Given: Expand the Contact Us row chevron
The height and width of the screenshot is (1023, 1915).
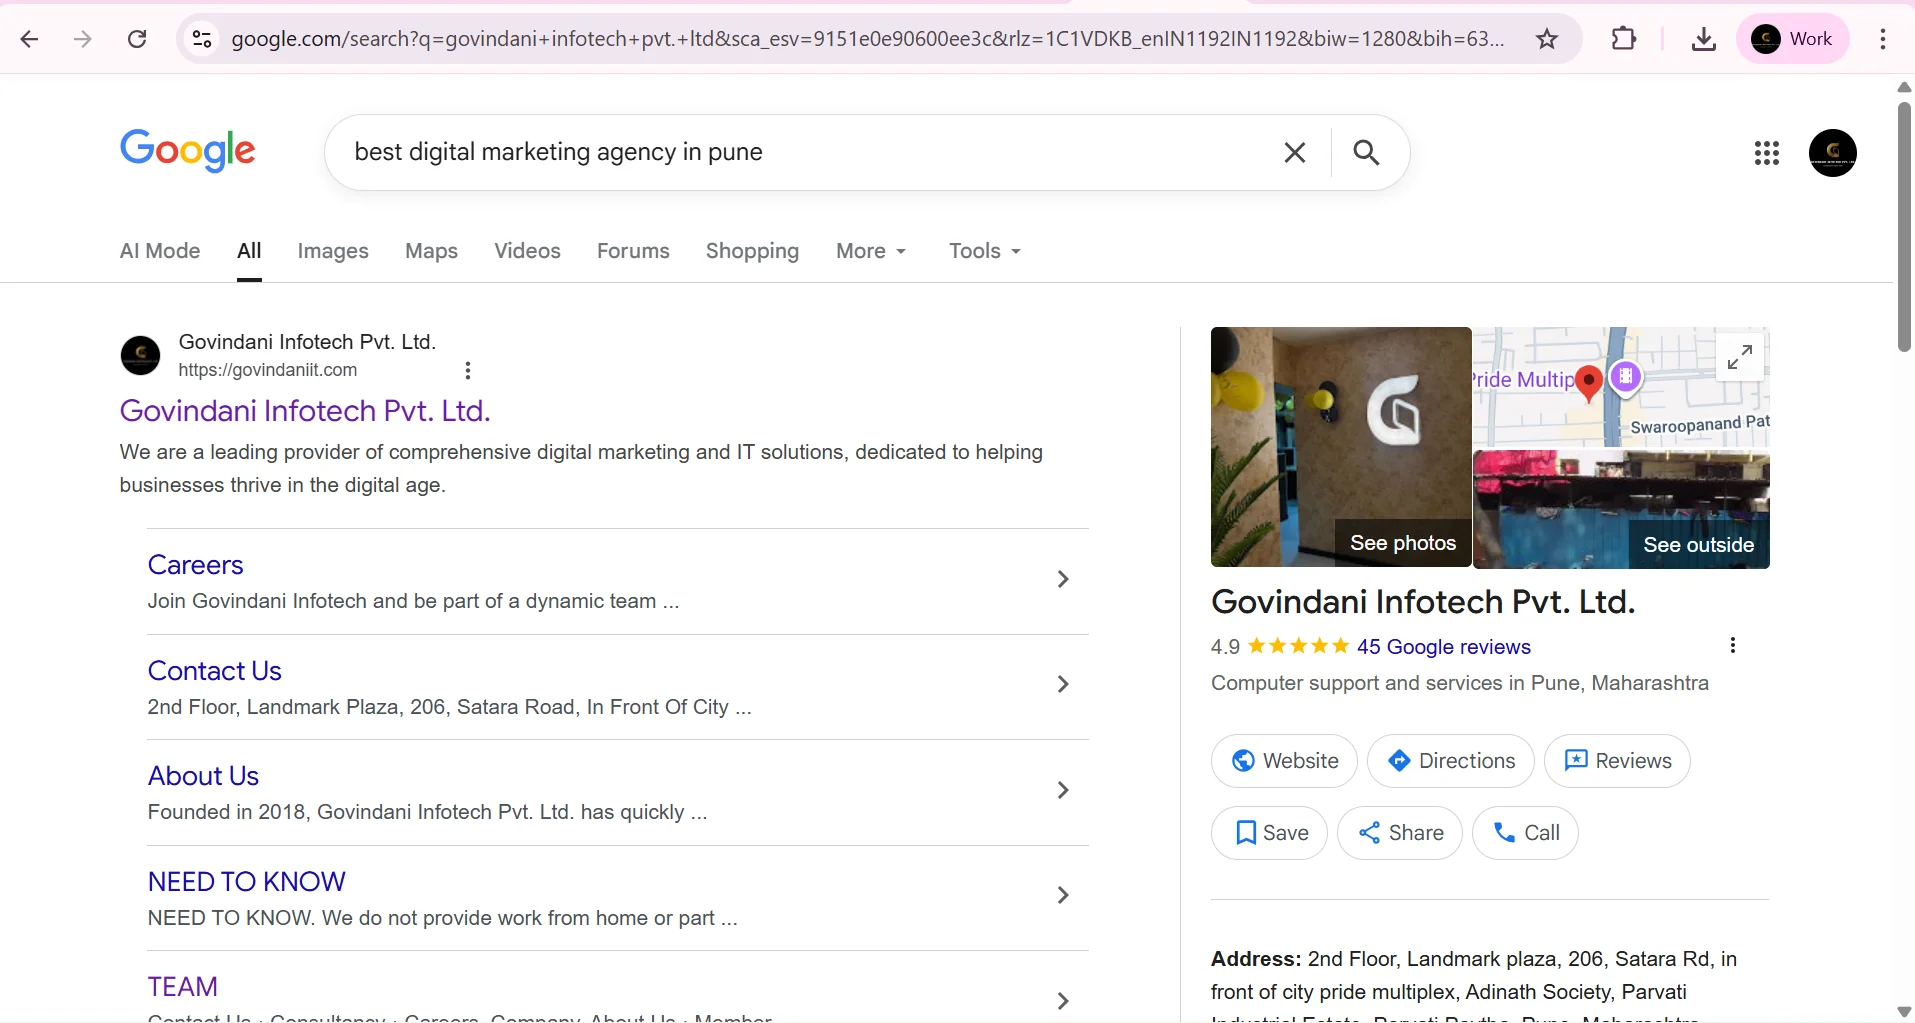Looking at the screenshot, I should coord(1063,684).
